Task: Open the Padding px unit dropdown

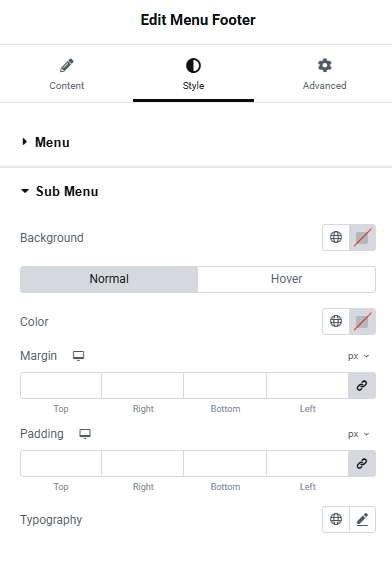Action: 358,434
